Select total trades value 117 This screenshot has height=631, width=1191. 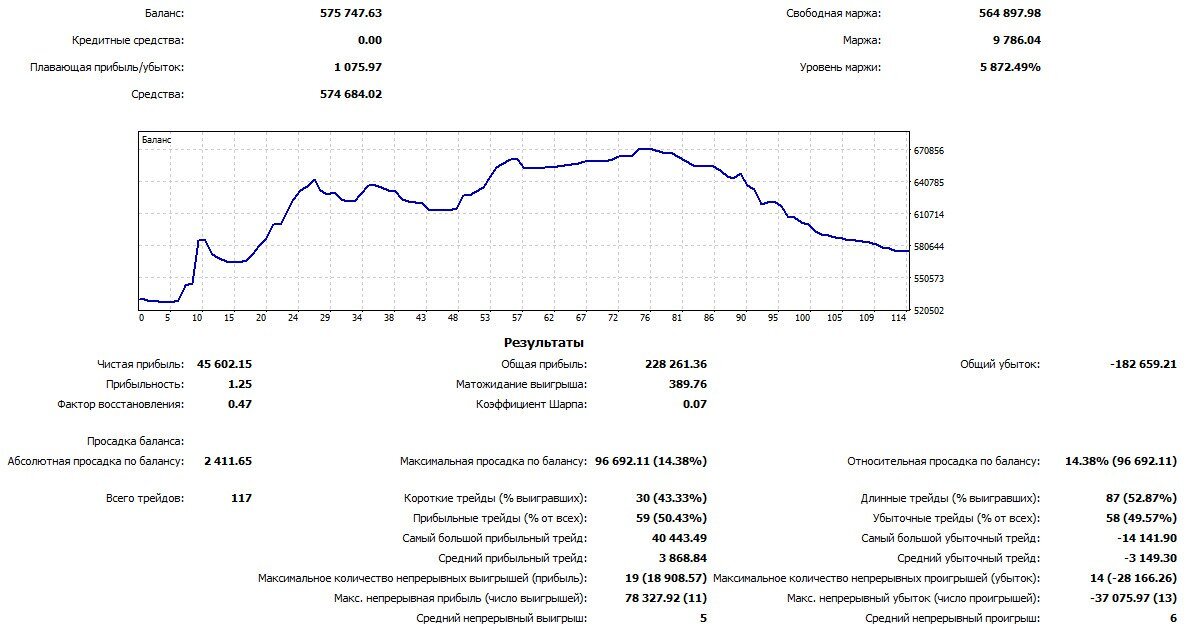coord(242,498)
